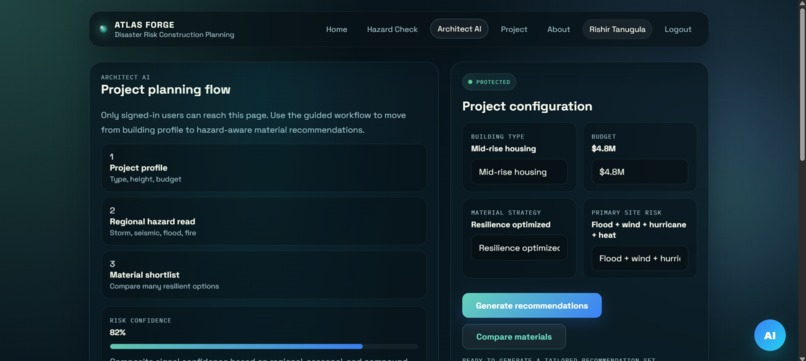Select the Architect AI nav tab

click(459, 29)
